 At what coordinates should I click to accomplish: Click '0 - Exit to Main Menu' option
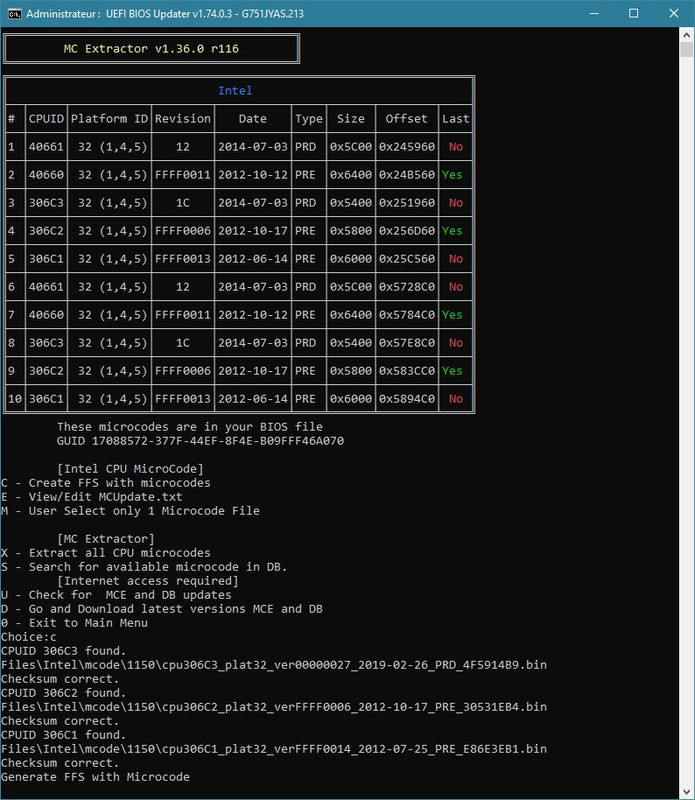tap(75, 623)
